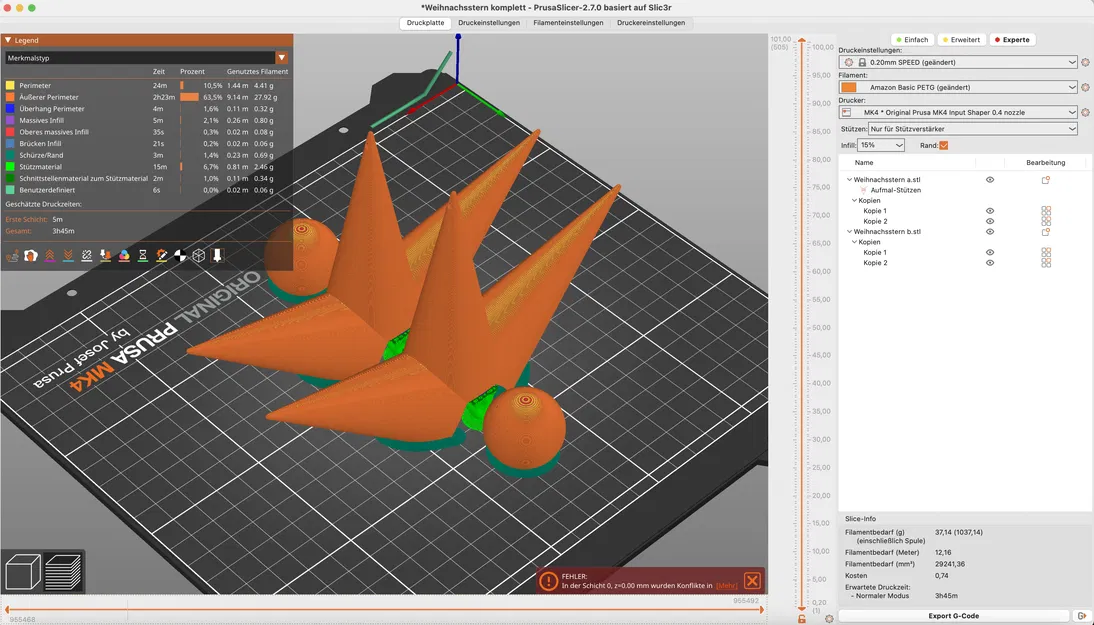
Task: Toggle retractions upward arrows icon
Action: [50, 256]
